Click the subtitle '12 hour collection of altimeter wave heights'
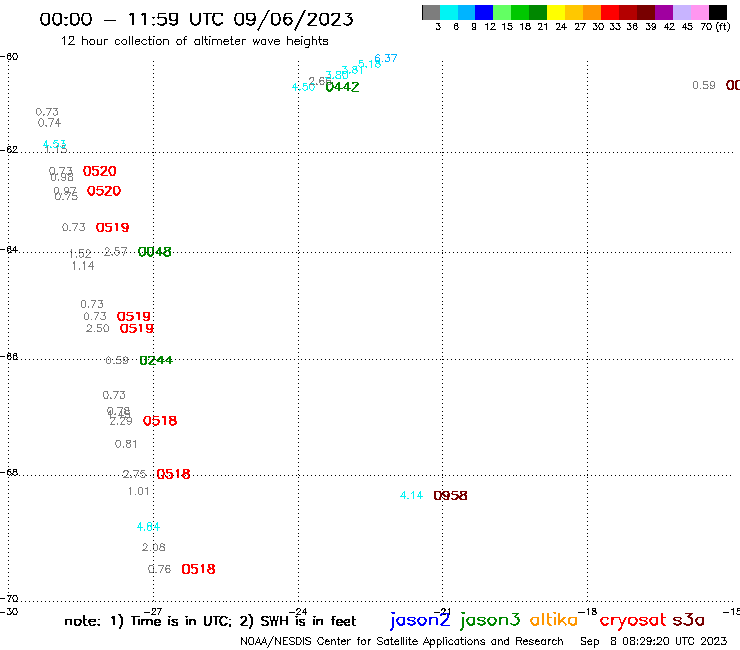This screenshot has height=650, width=740. tap(194, 41)
